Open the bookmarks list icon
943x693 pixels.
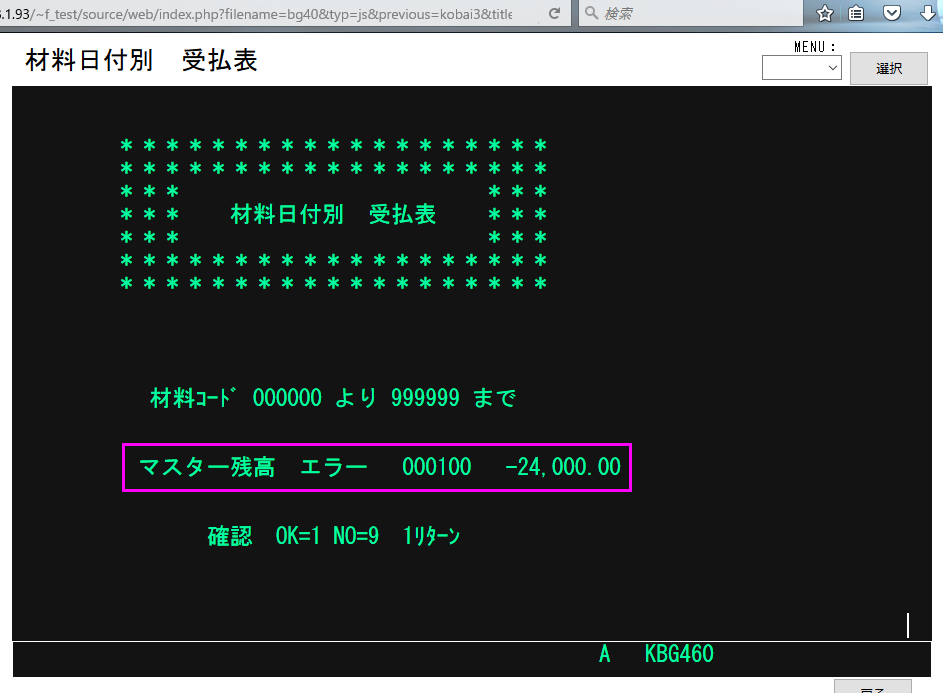click(x=857, y=13)
